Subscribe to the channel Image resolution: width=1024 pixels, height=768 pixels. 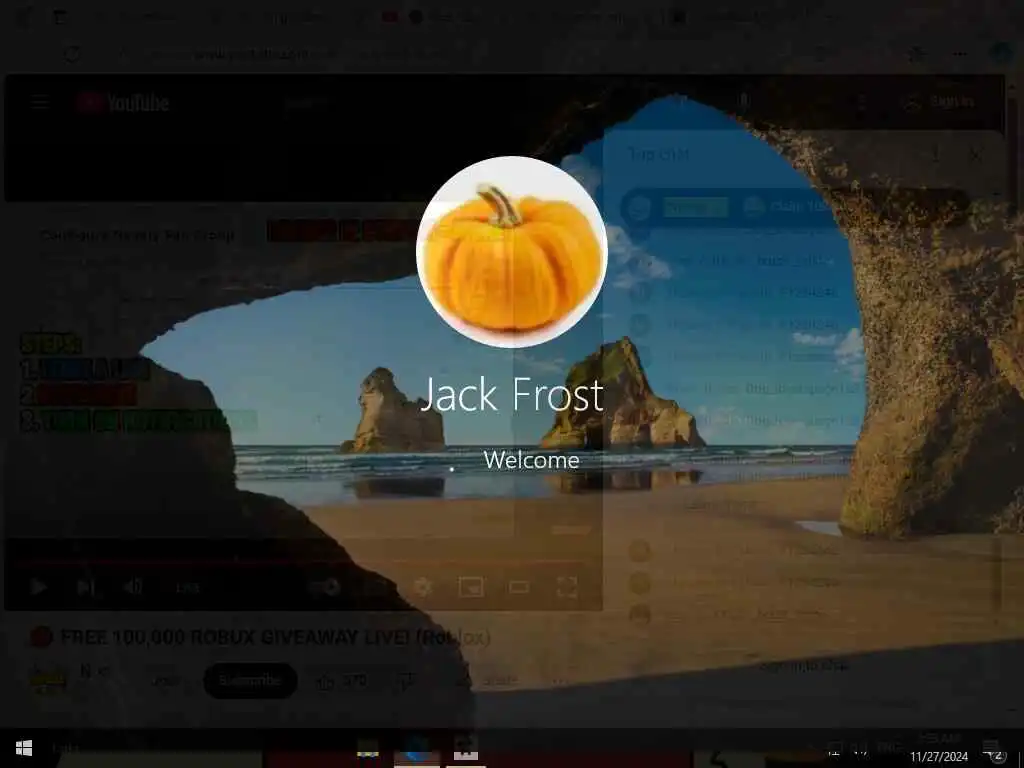click(x=250, y=680)
